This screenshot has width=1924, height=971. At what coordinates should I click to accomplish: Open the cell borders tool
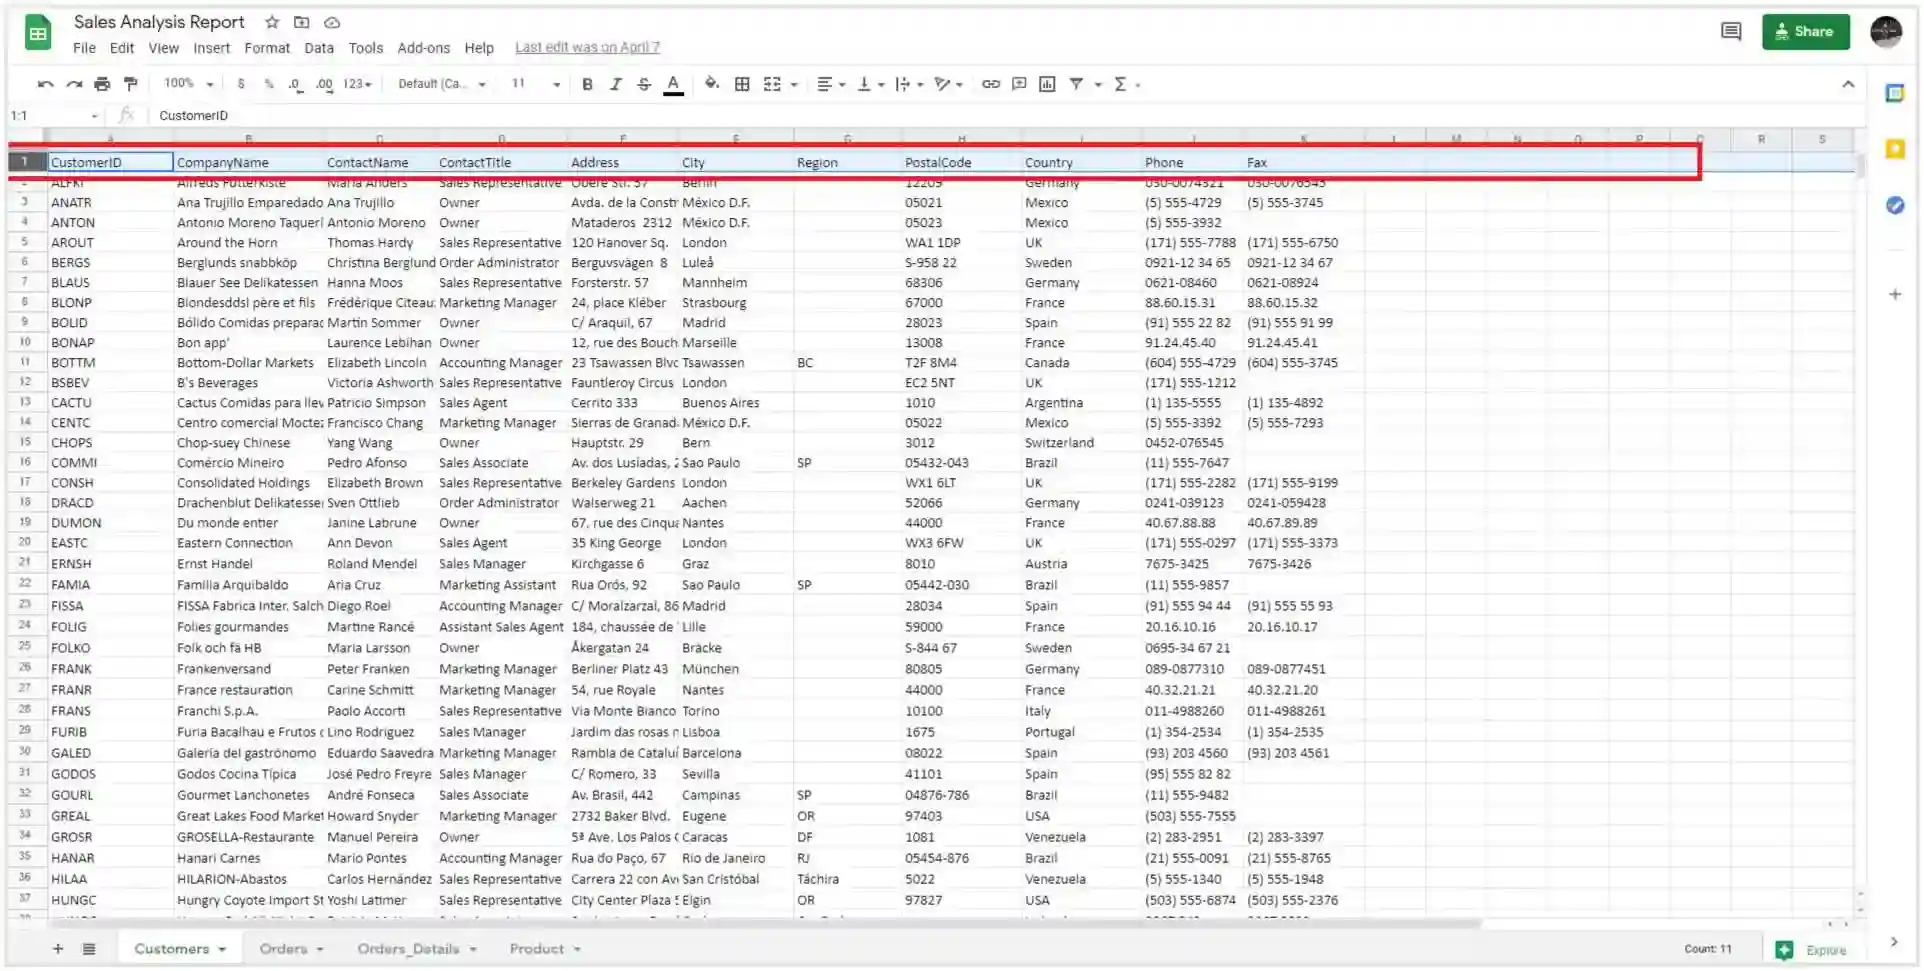(742, 84)
